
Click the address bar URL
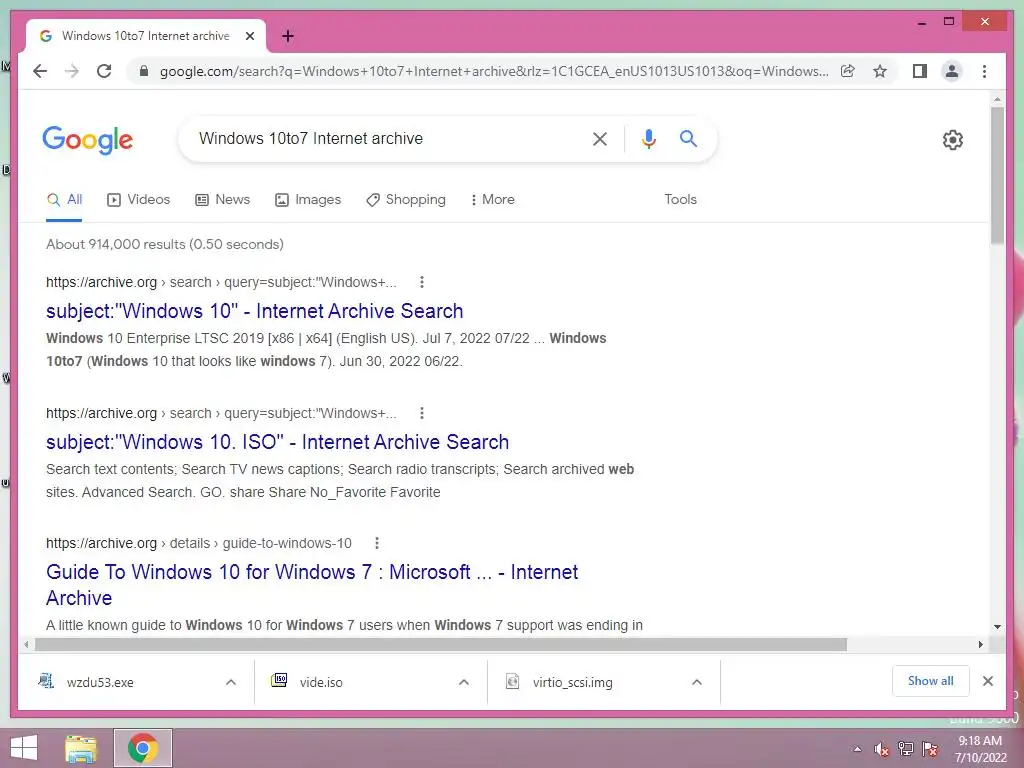click(x=494, y=71)
